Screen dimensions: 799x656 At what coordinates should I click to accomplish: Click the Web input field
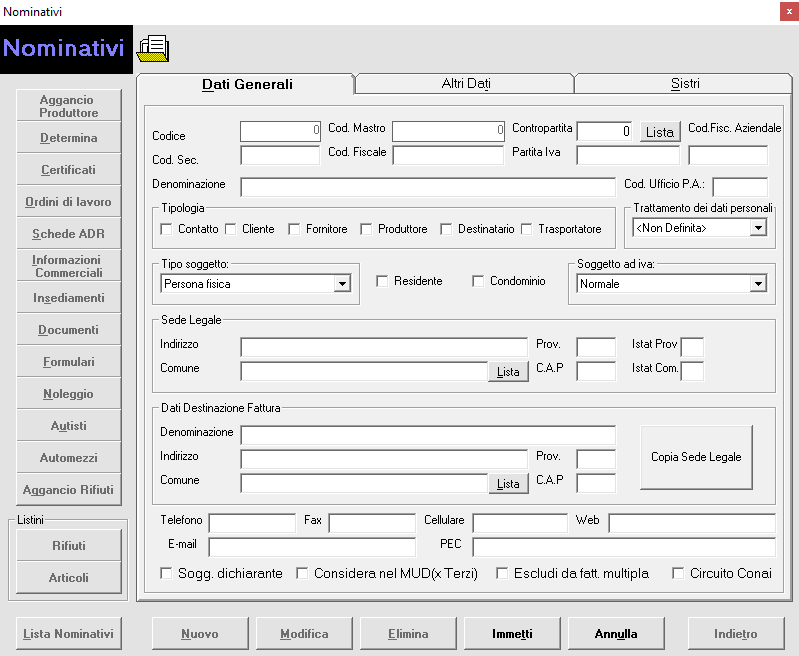tap(692, 523)
